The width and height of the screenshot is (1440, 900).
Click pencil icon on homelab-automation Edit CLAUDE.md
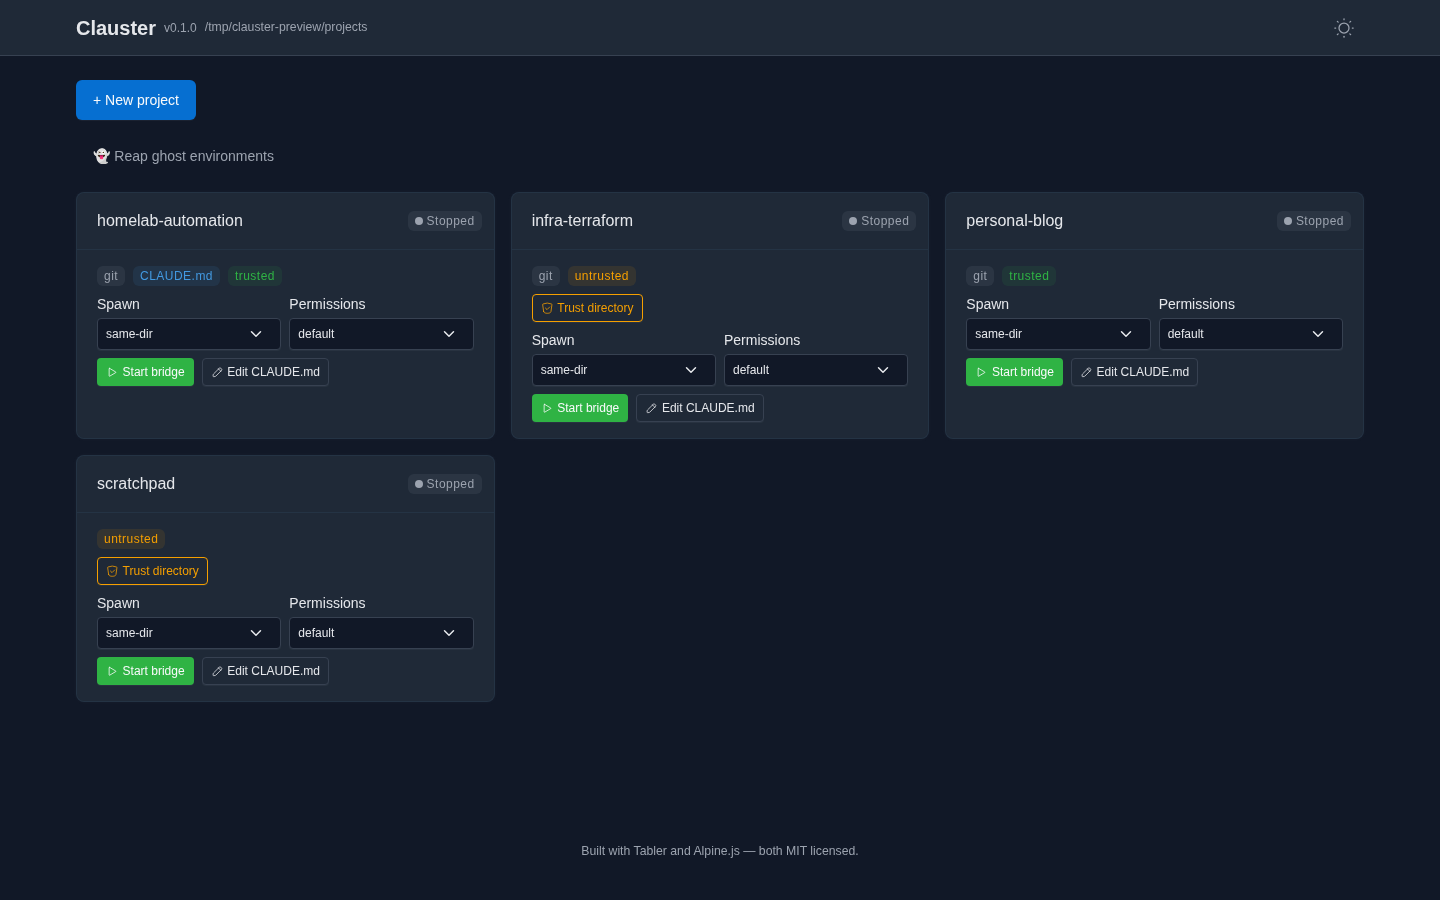coord(217,372)
